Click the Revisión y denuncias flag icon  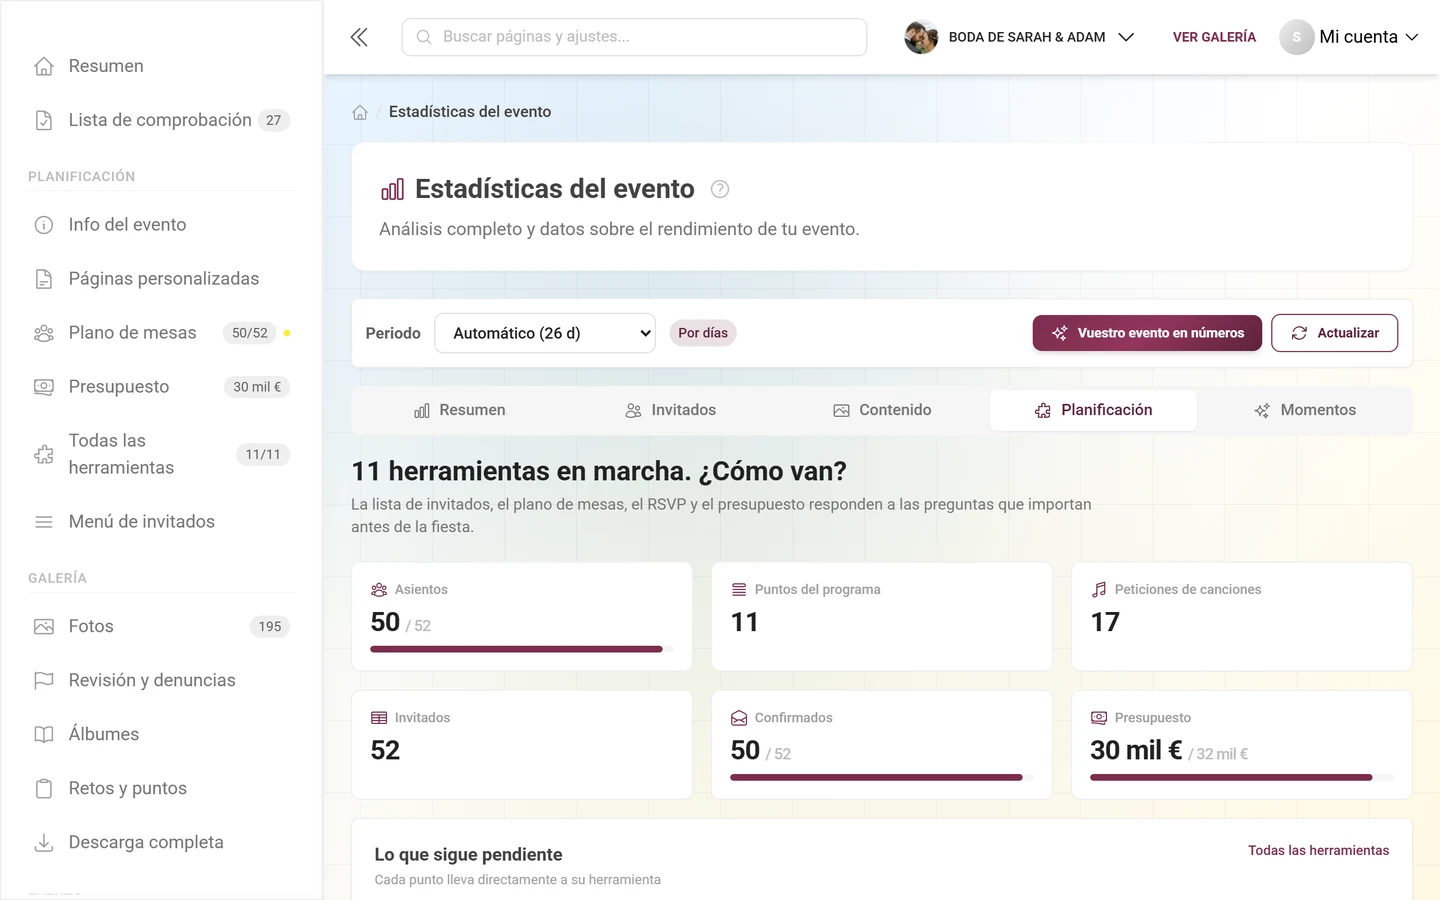click(x=44, y=680)
